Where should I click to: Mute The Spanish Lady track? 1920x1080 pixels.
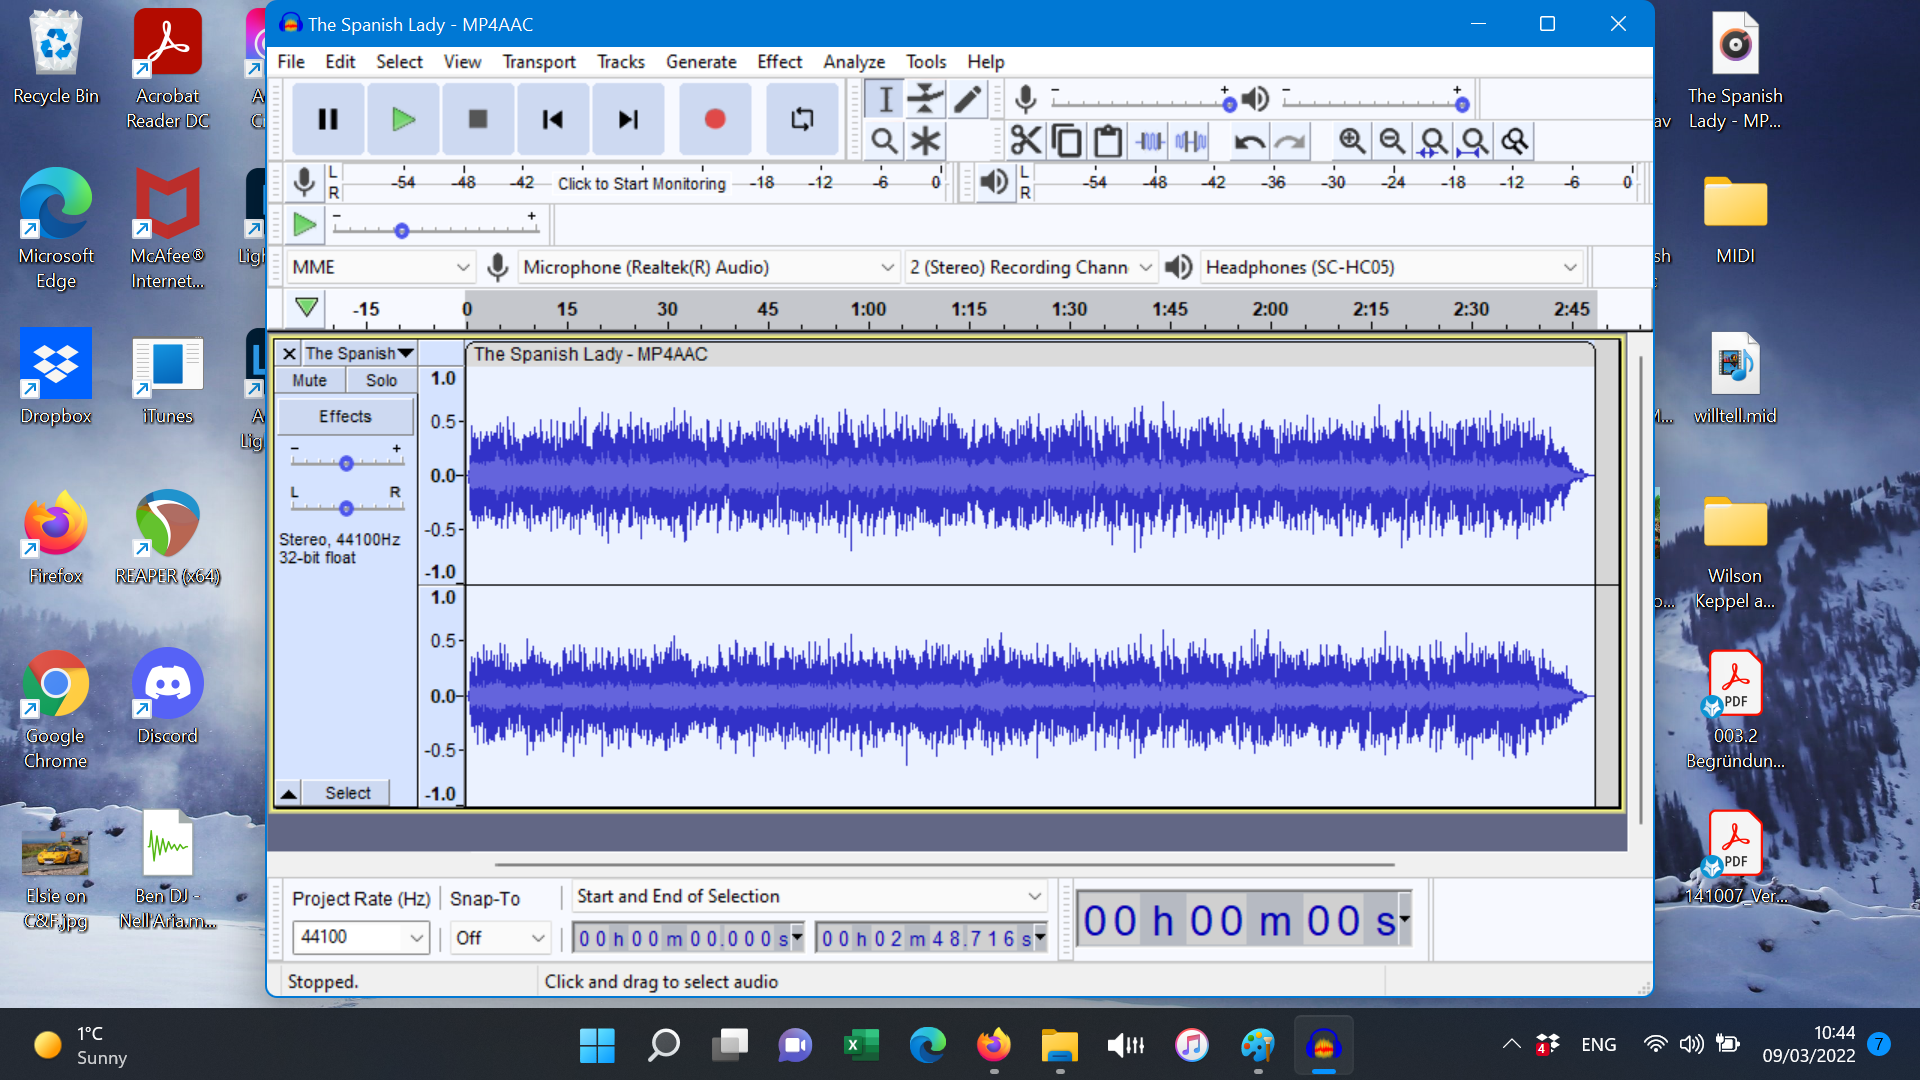tap(309, 380)
